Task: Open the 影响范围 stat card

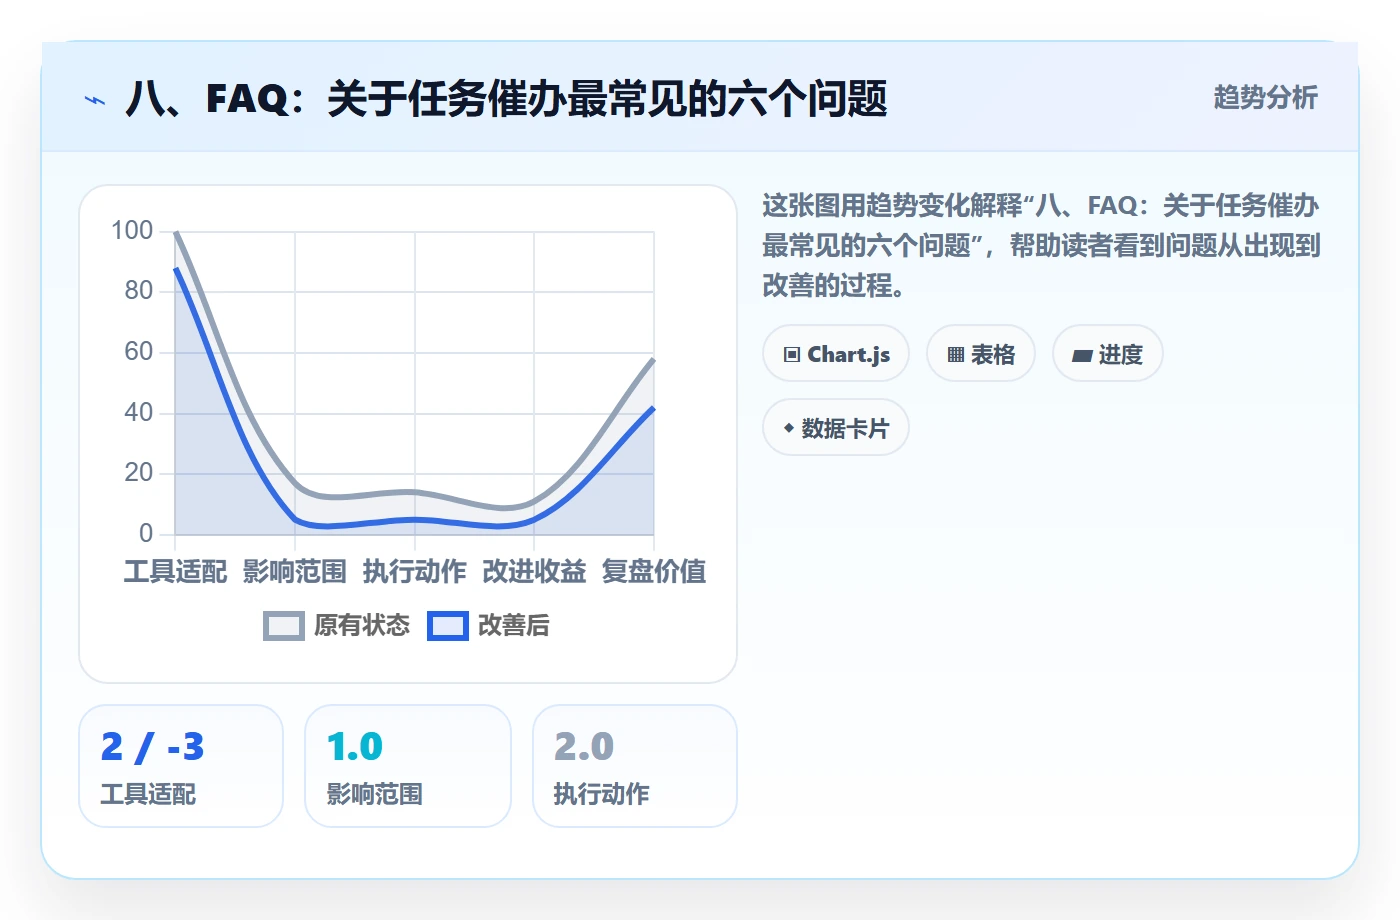Action: pyautogui.click(x=408, y=766)
